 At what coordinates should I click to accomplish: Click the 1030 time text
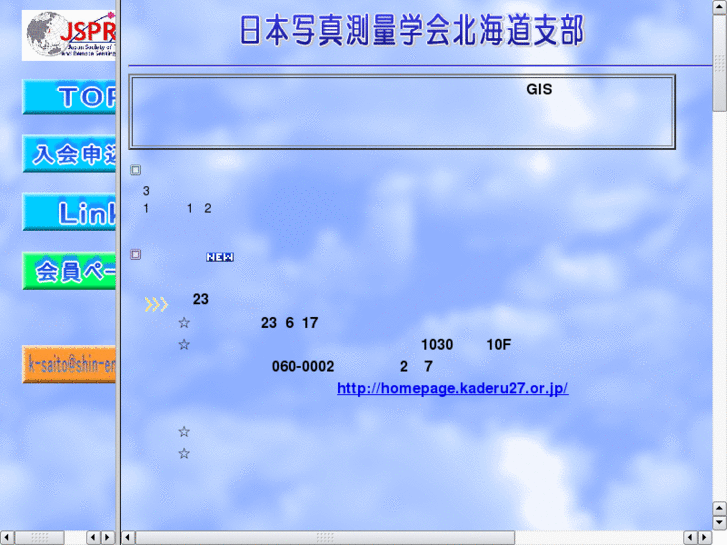pyautogui.click(x=437, y=345)
